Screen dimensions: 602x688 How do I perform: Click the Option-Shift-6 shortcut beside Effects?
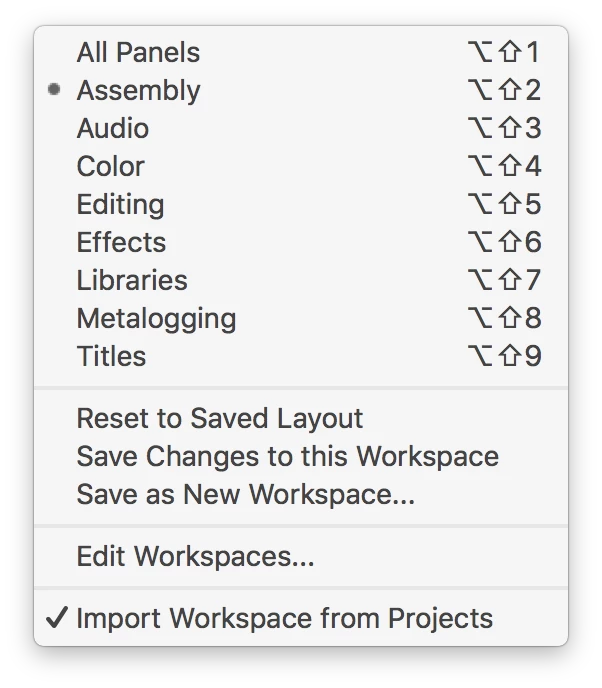coord(504,243)
